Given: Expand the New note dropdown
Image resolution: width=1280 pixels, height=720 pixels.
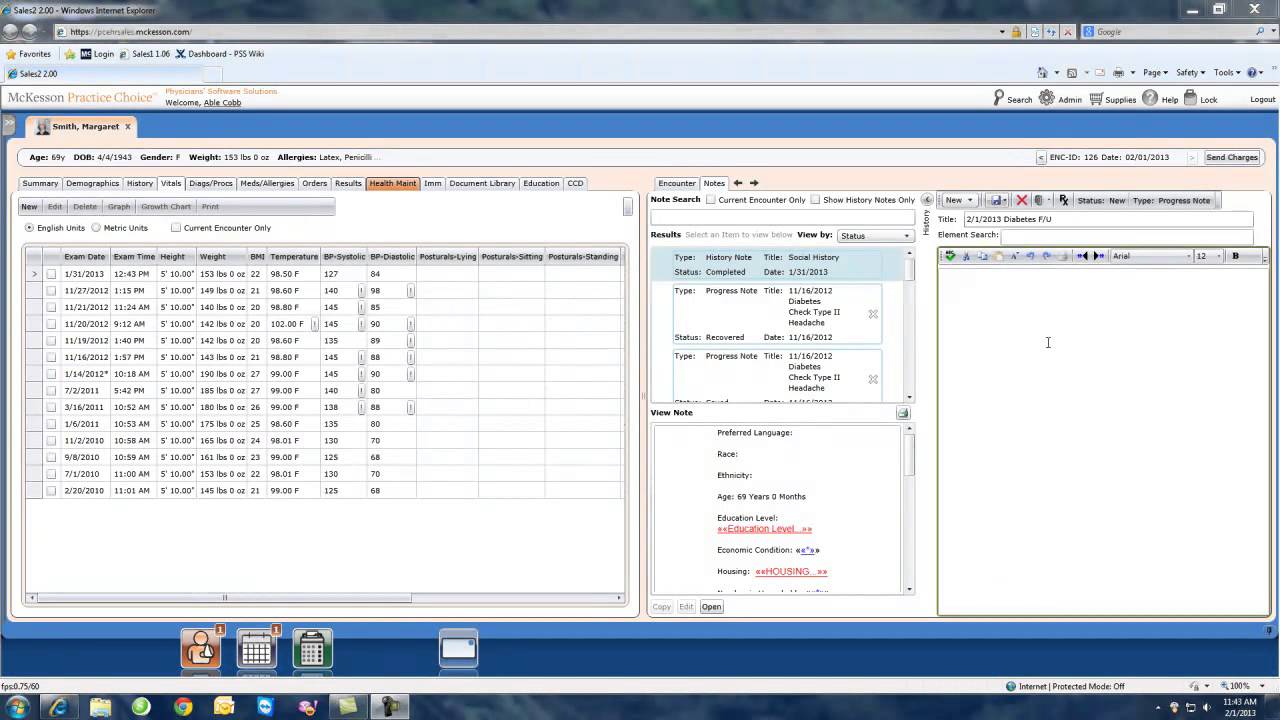Looking at the screenshot, I should pyautogui.click(x=958, y=200).
